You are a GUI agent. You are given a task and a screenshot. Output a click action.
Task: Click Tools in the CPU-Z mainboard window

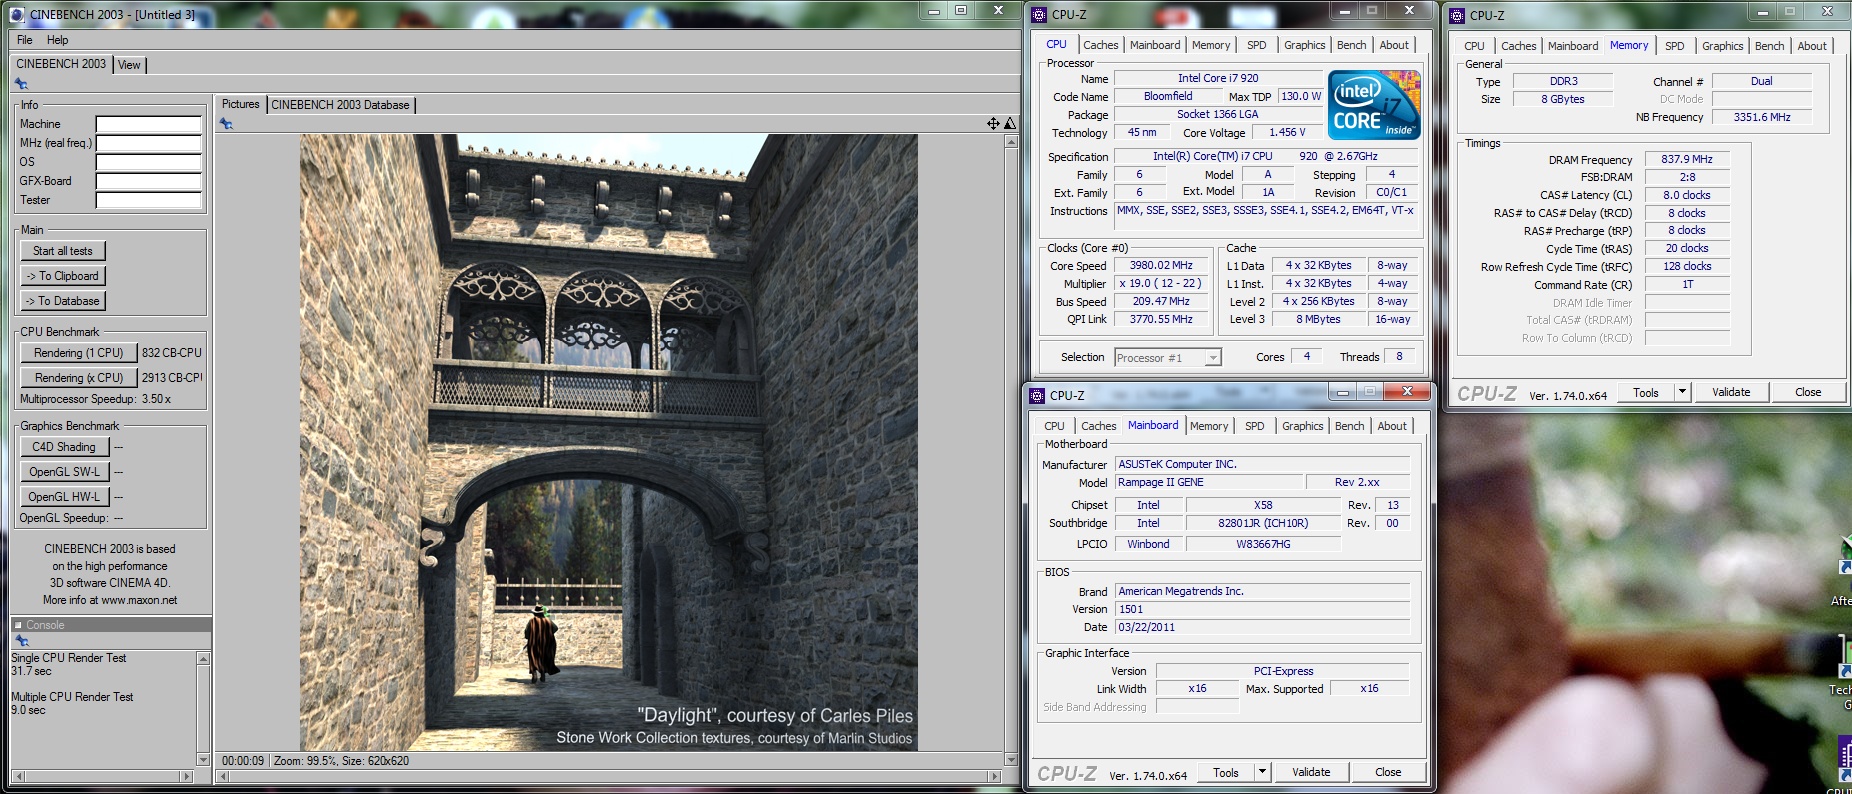point(1226,772)
